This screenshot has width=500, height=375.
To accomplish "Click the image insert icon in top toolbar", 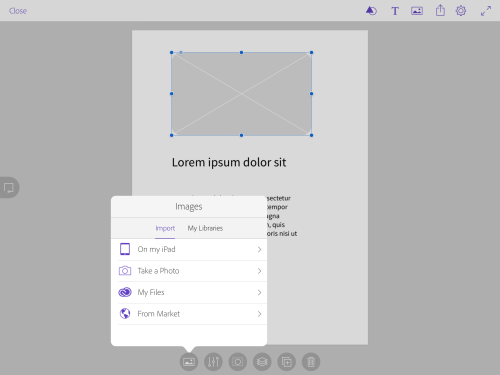I will (417, 11).
